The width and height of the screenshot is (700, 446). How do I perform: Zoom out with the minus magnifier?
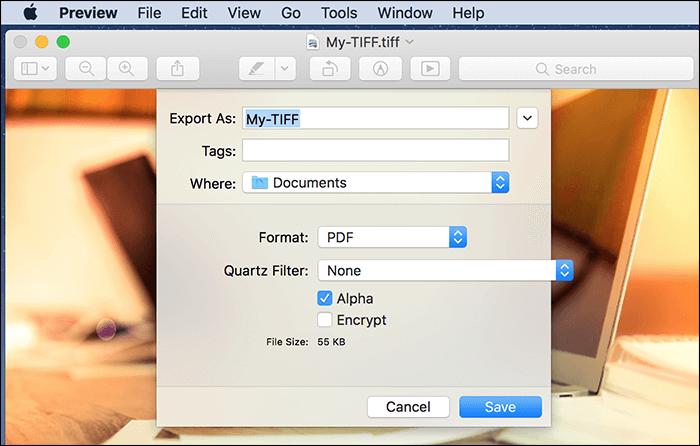pyautogui.click(x=86, y=69)
